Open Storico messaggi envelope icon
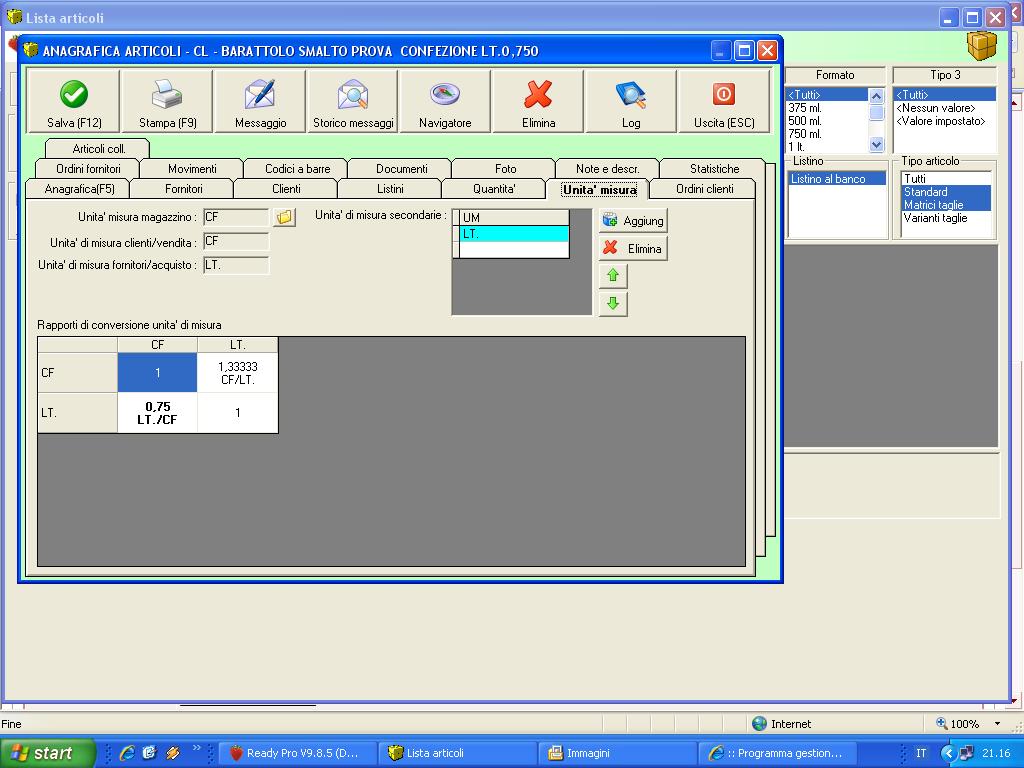Viewport: 1024px width, 768px height. click(x=353, y=95)
